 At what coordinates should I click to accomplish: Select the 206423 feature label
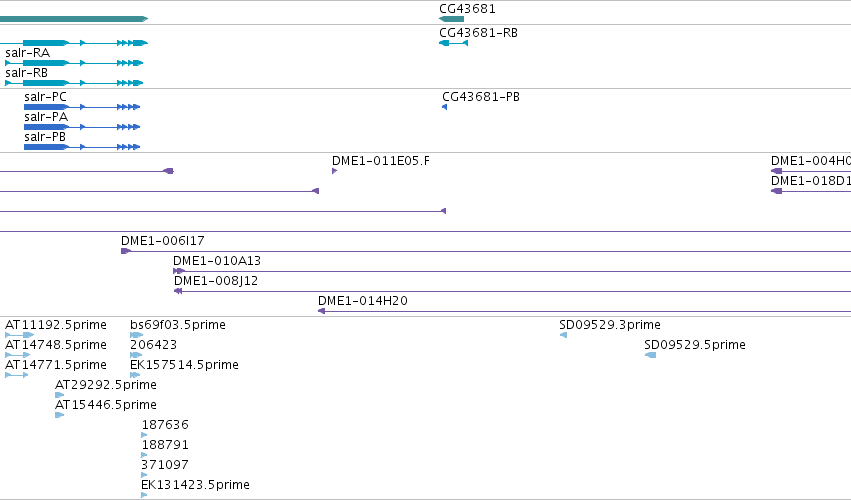tap(154, 345)
